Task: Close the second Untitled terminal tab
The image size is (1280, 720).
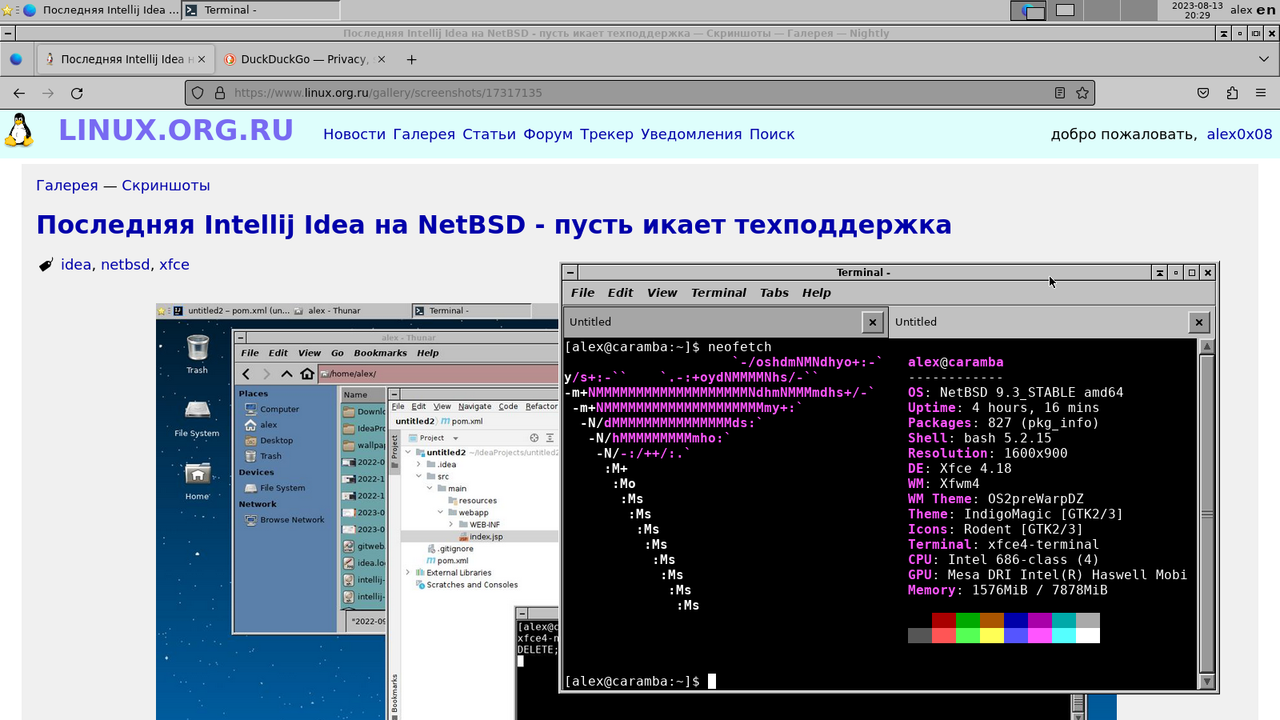Action: coord(1198,322)
